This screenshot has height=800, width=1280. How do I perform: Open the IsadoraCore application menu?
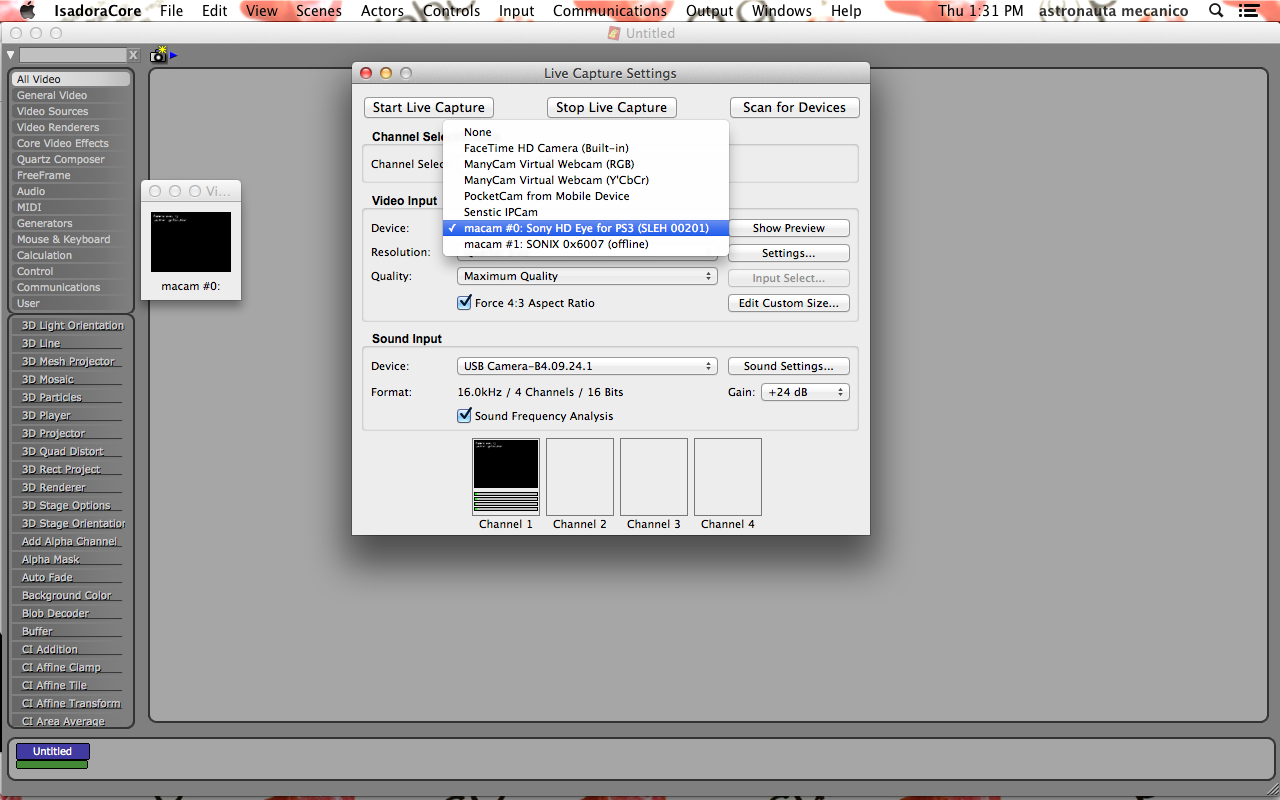[97, 11]
